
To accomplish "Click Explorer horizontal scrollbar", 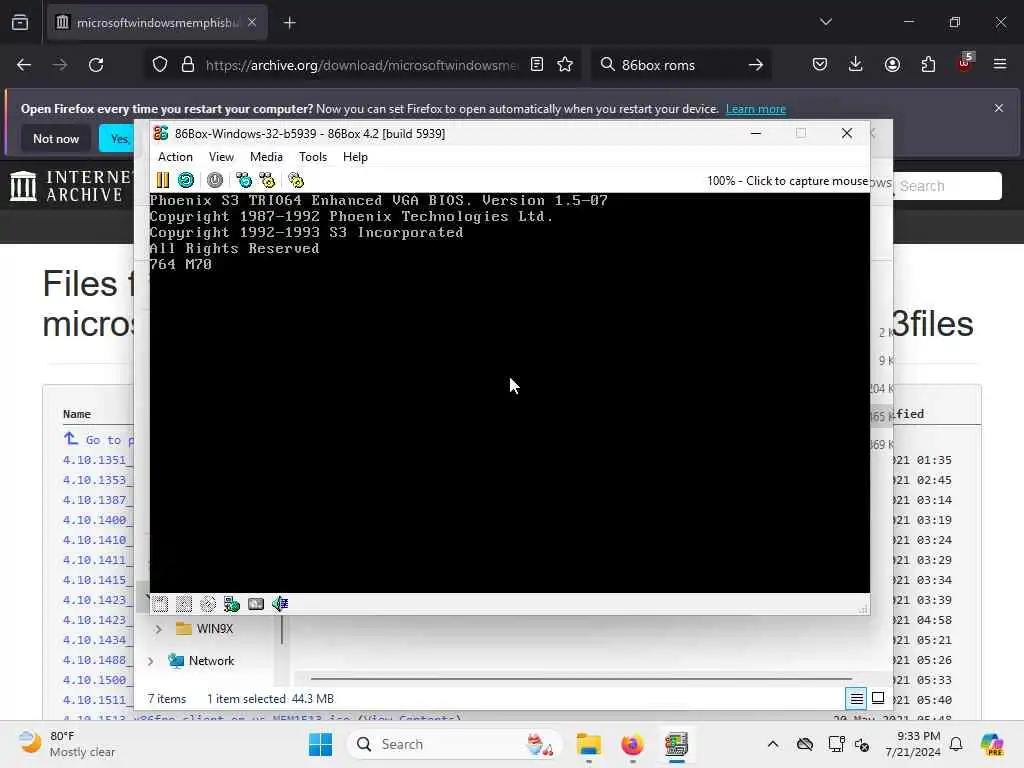I will [581, 679].
